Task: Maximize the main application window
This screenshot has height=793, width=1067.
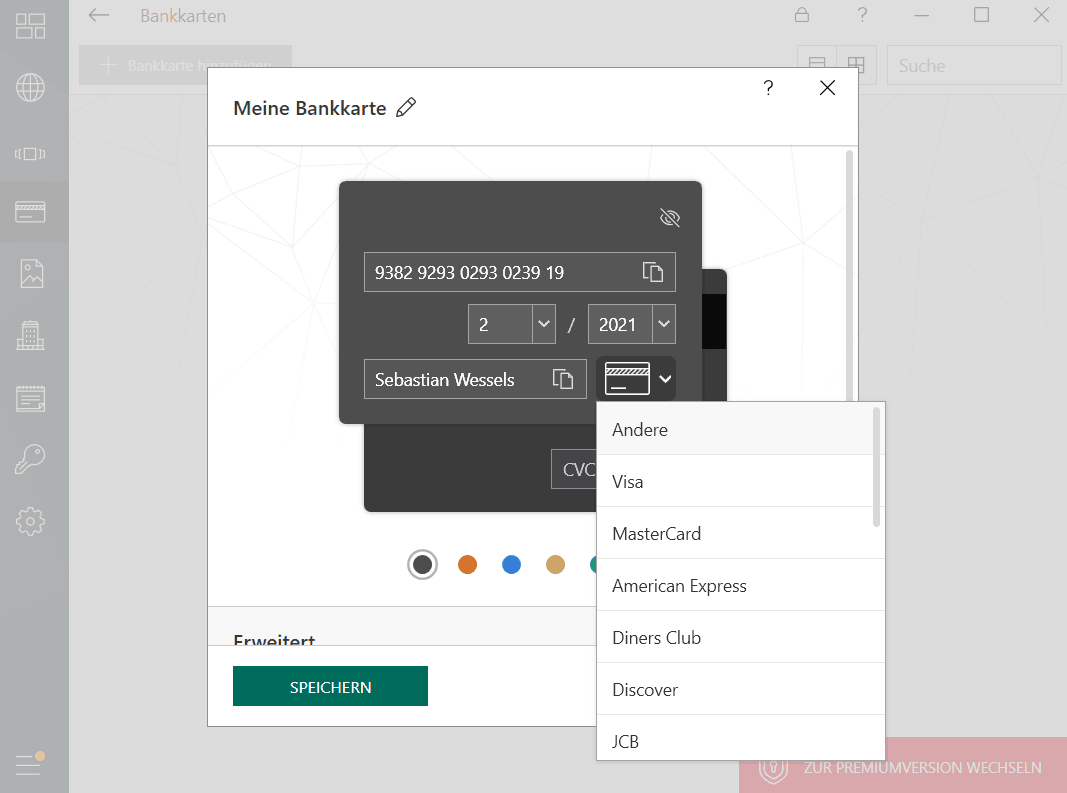Action: click(x=981, y=15)
